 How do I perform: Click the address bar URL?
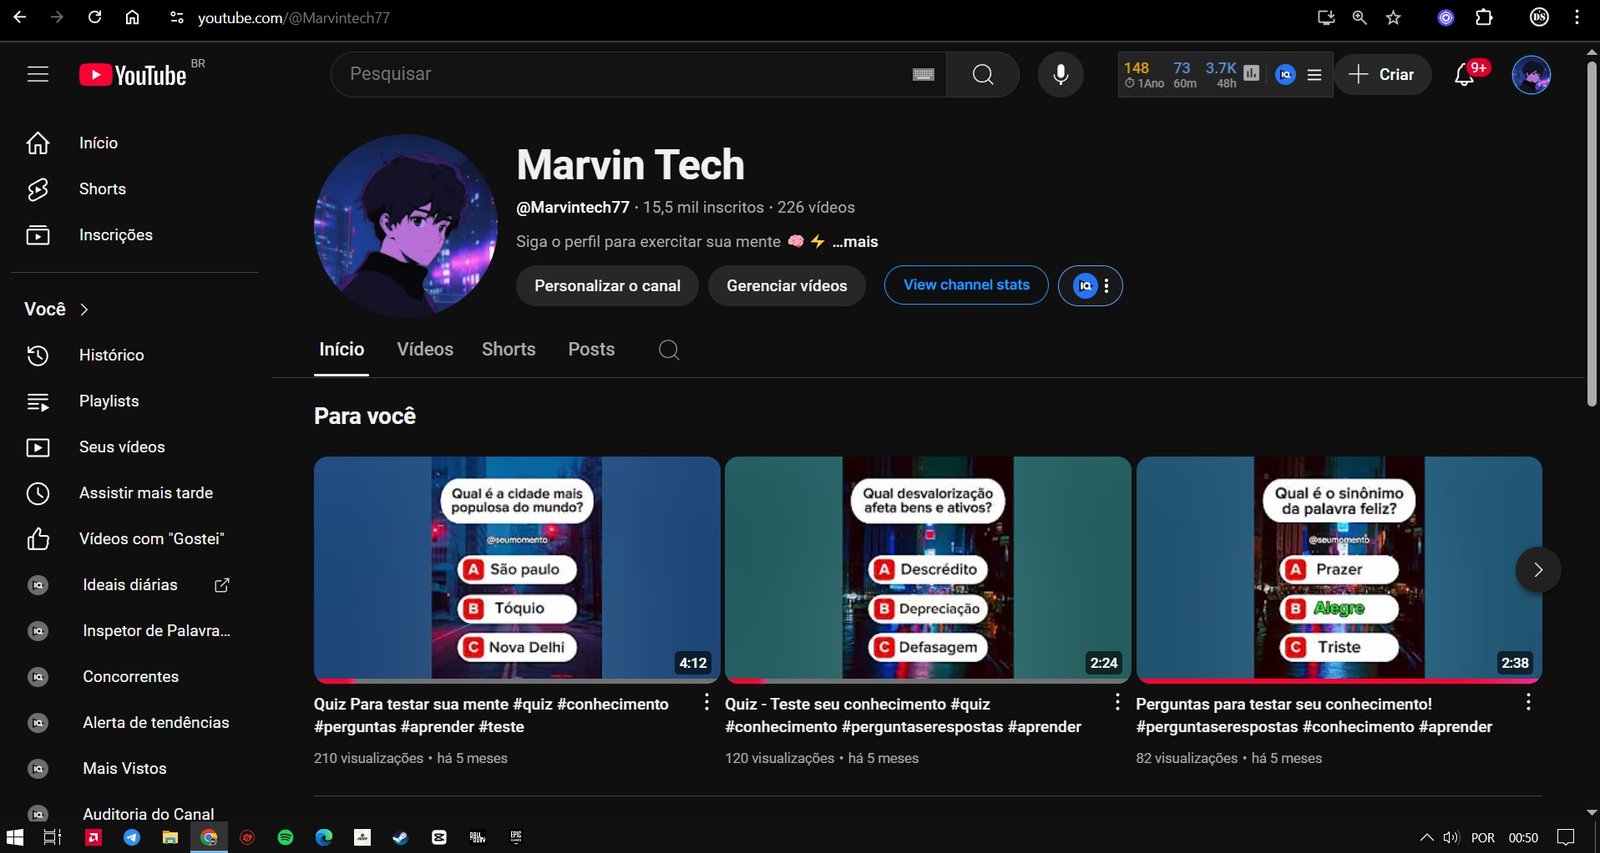(293, 18)
